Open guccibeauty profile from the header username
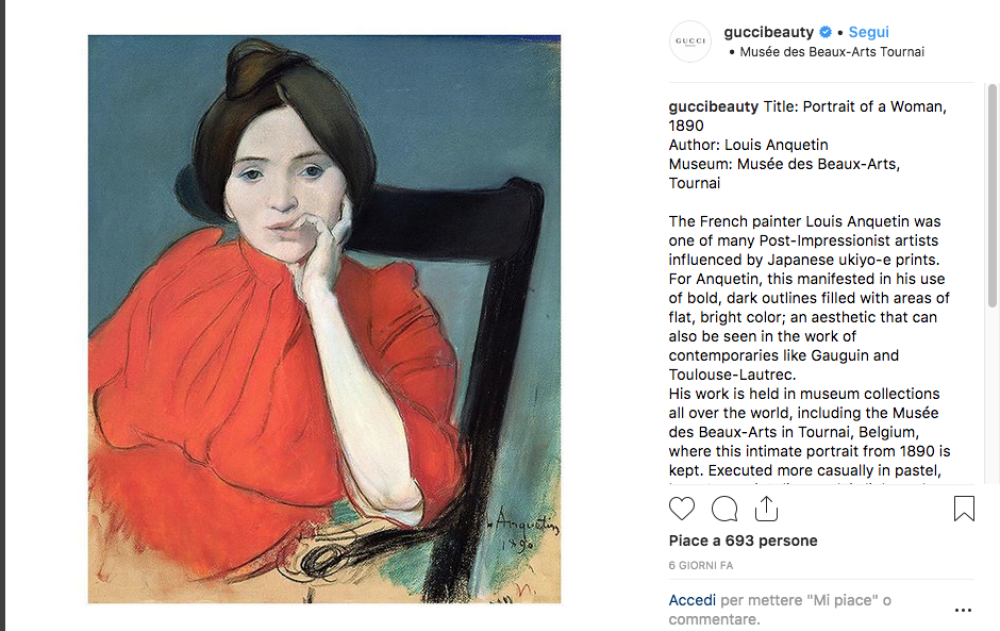Image resolution: width=1000 pixels, height=631 pixels. pos(768,32)
